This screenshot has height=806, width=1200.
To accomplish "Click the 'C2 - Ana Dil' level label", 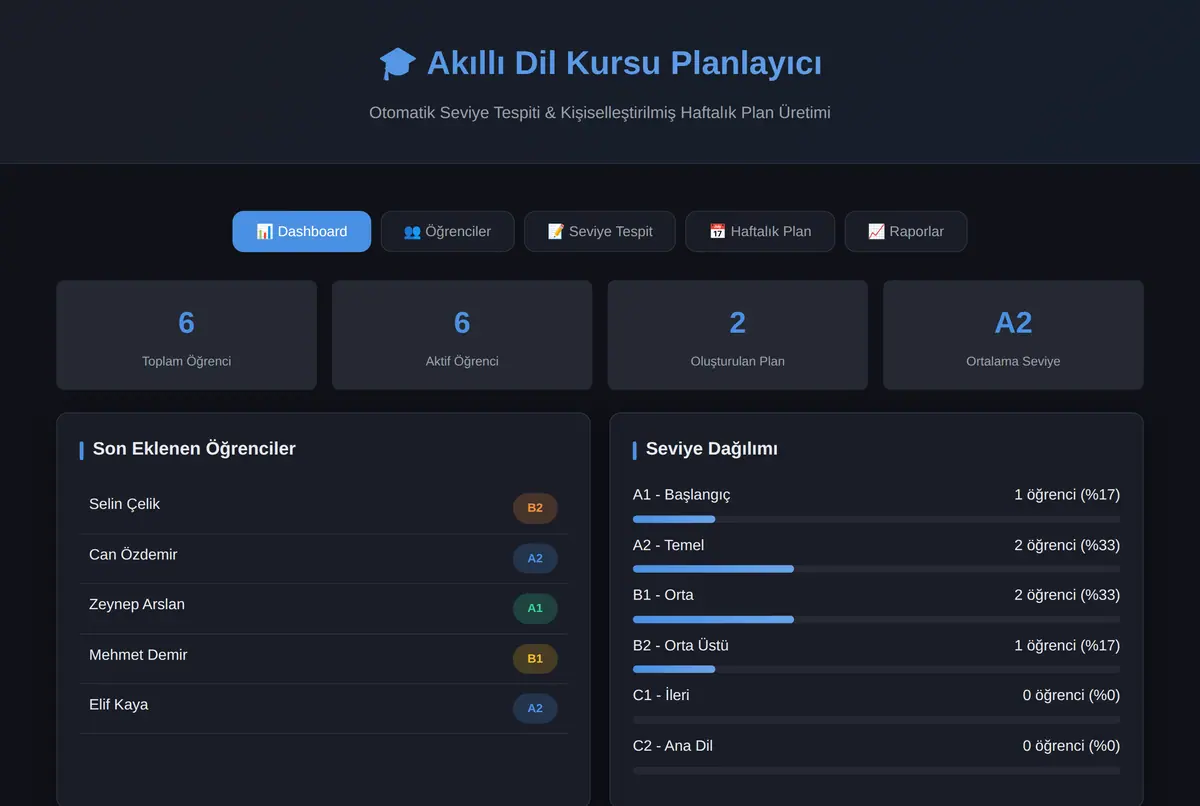I will (x=673, y=746).
